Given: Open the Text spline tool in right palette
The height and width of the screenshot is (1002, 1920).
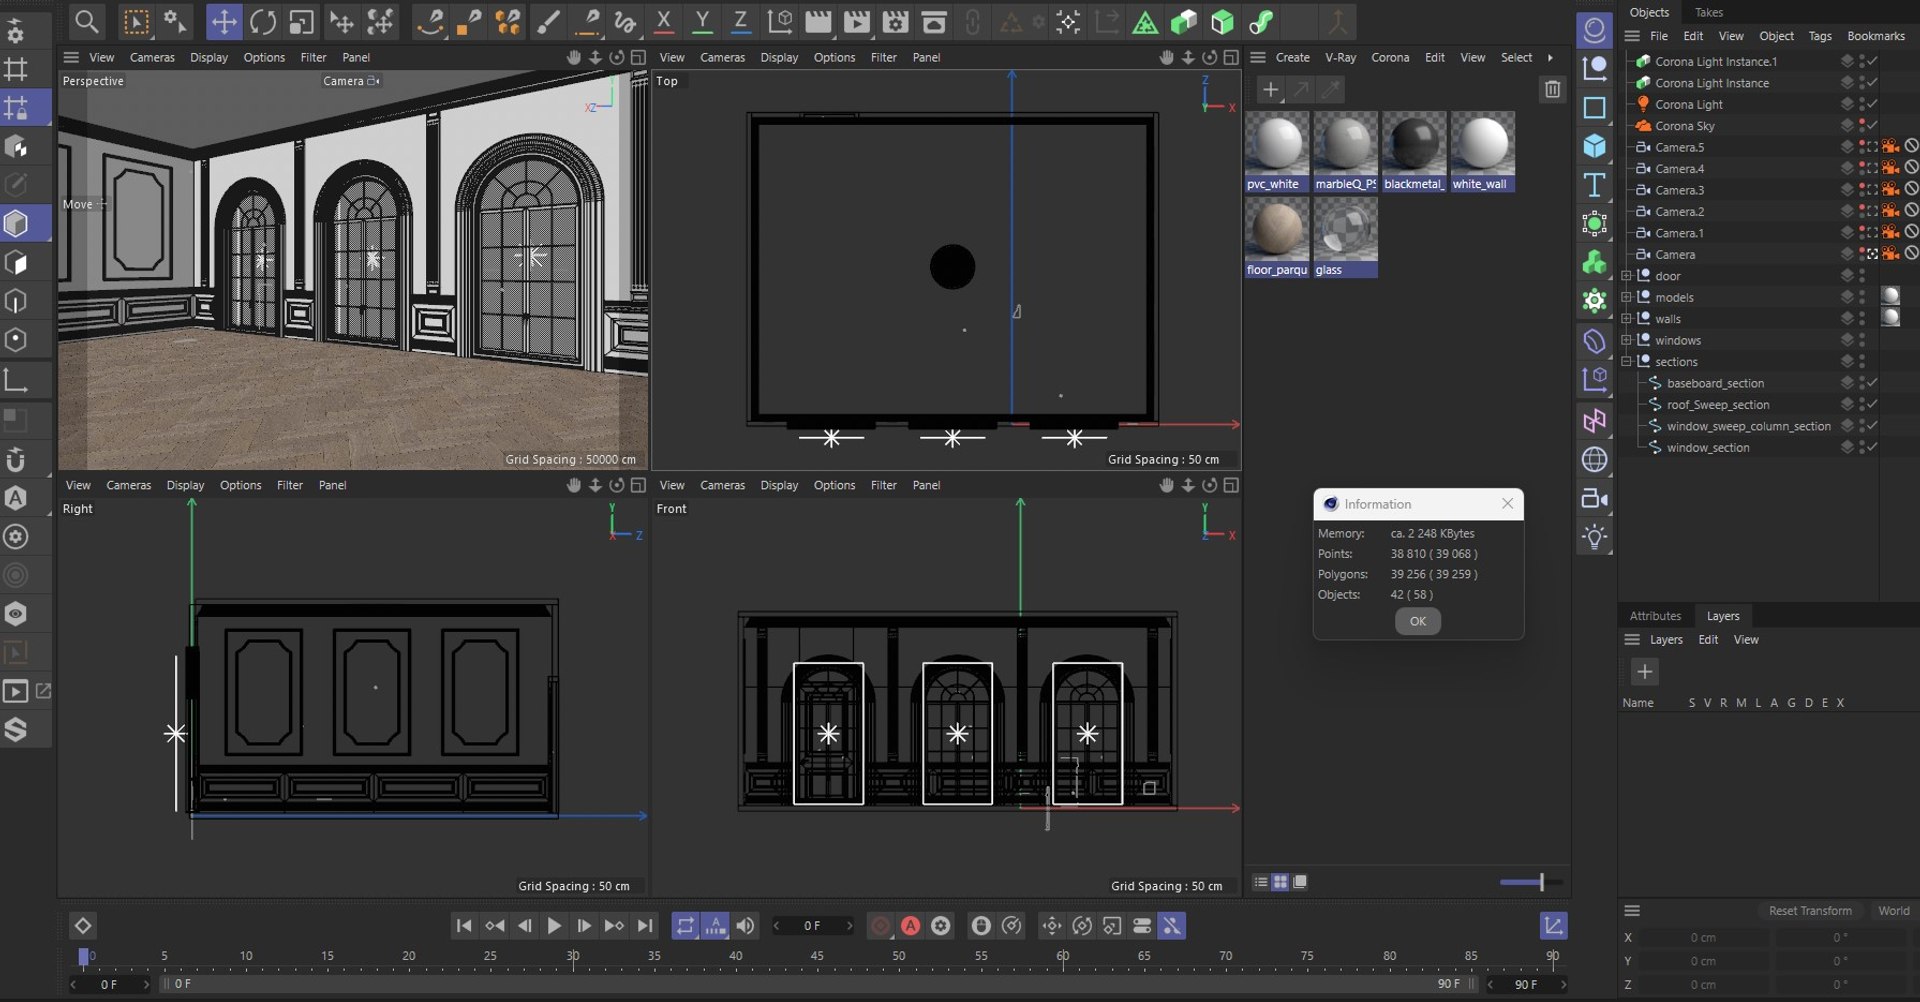Looking at the screenshot, I should 1594,185.
